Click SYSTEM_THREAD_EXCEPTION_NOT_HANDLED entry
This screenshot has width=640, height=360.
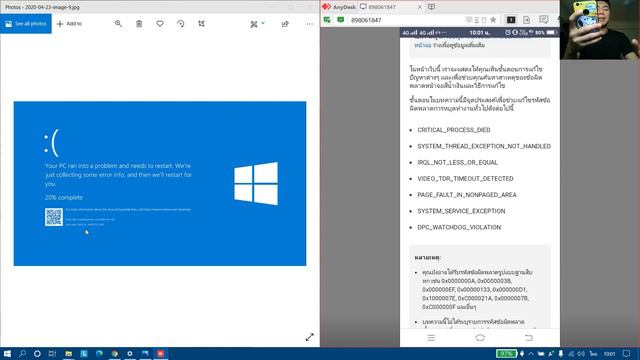click(x=484, y=146)
